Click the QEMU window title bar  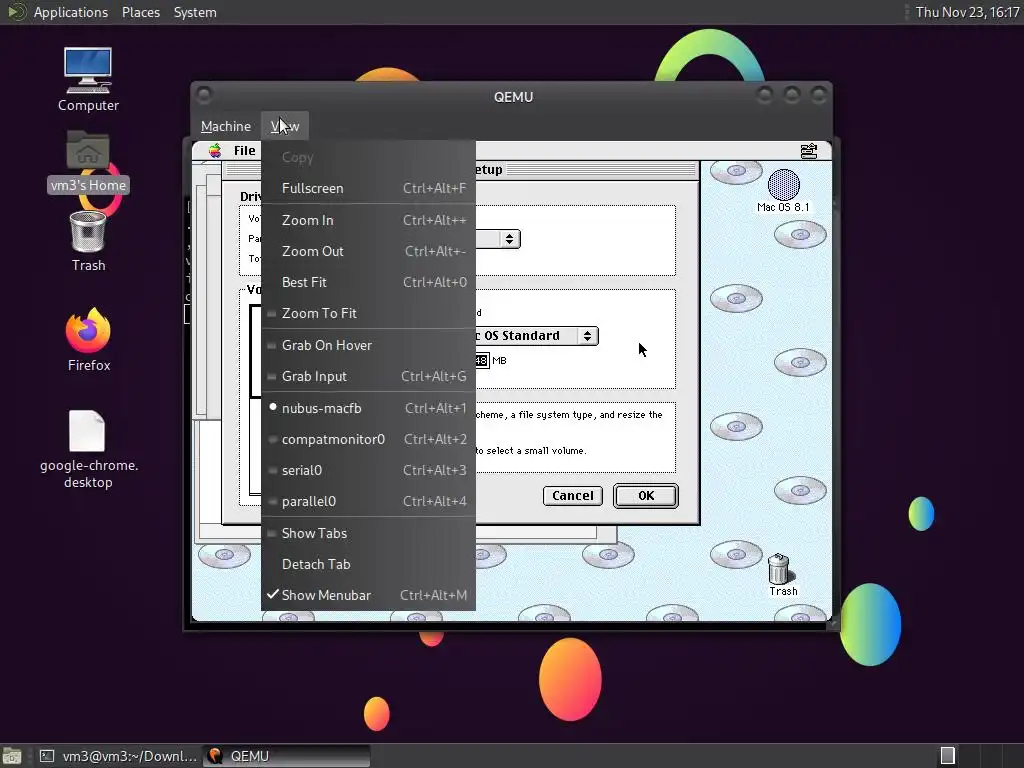pos(513,97)
